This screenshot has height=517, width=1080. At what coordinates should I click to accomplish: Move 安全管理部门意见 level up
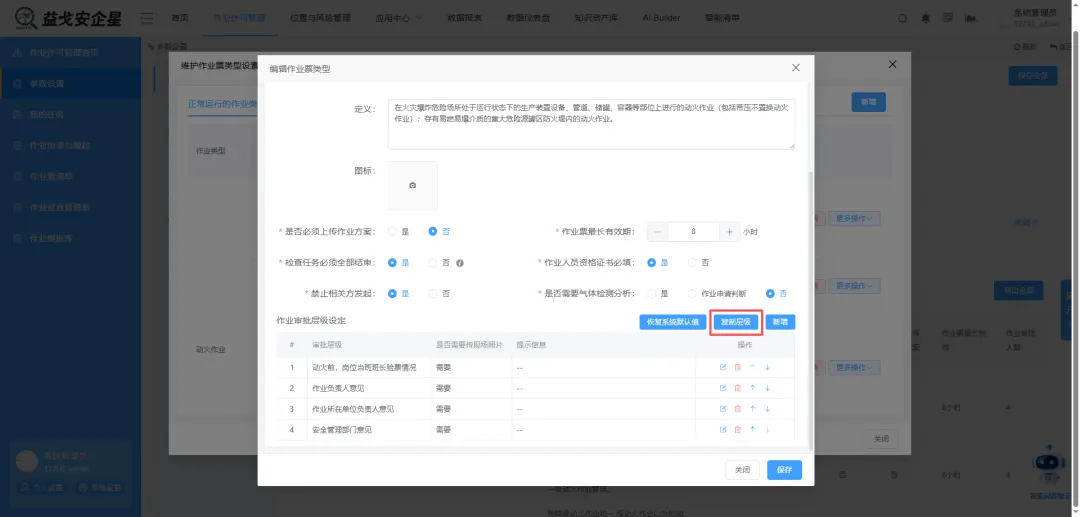(752, 430)
